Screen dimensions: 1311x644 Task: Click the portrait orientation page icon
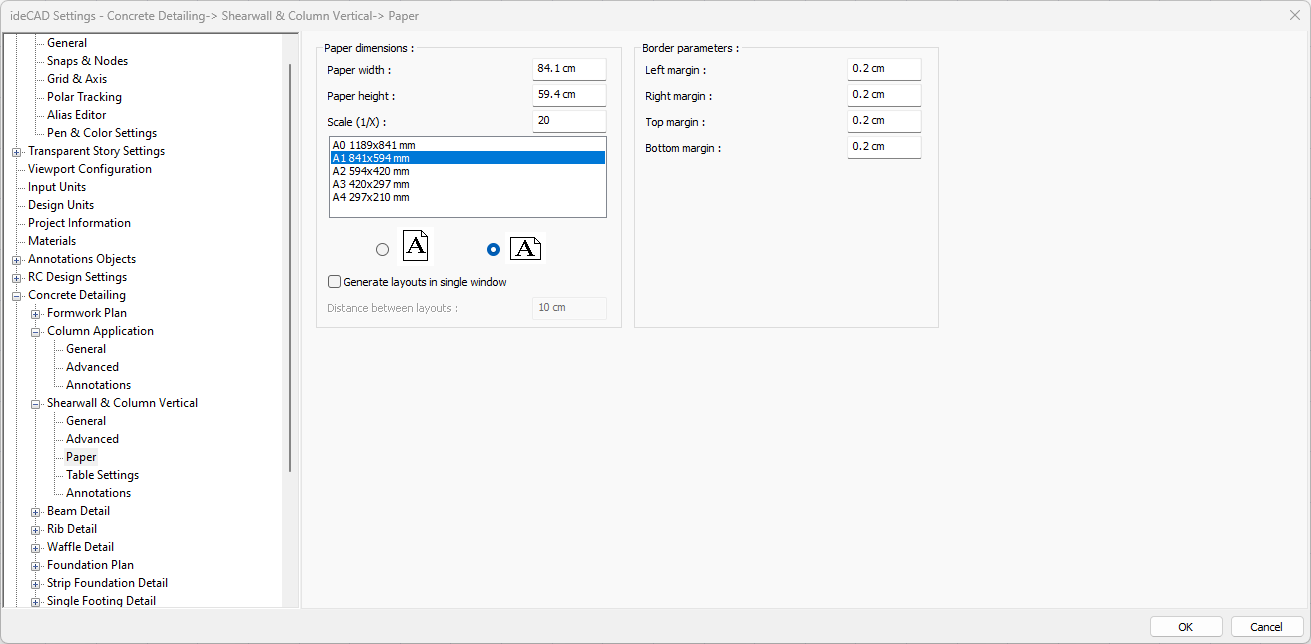[x=416, y=246]
